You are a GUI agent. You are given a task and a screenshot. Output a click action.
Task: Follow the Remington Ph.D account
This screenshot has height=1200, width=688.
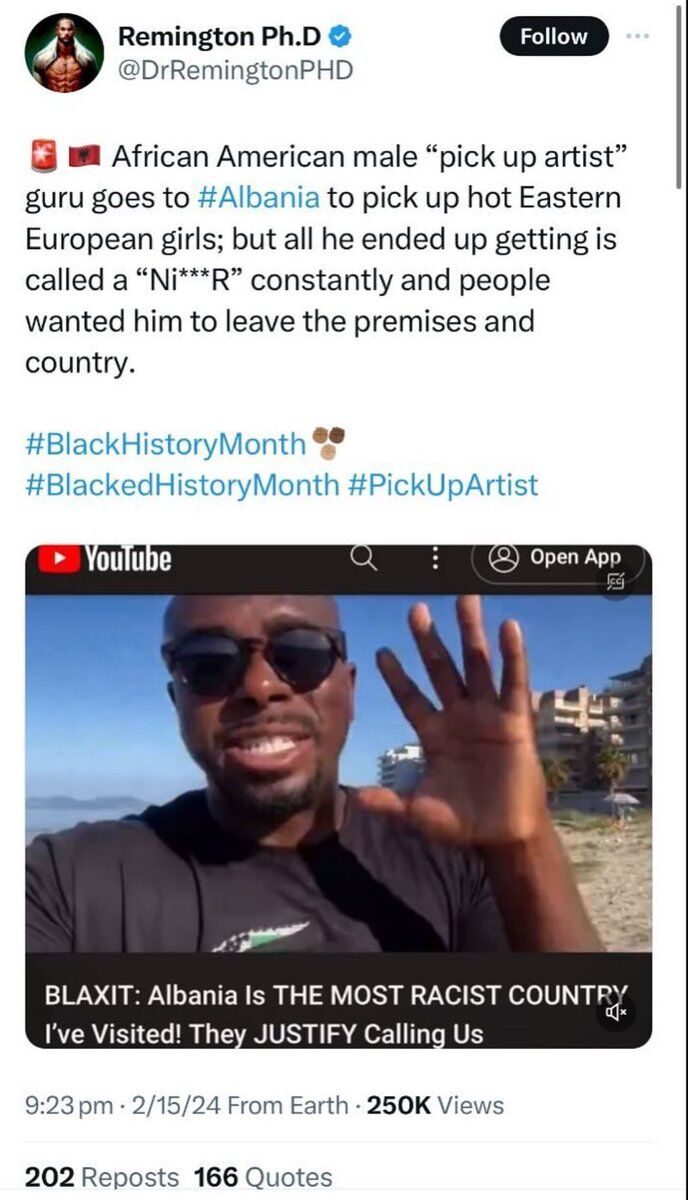[553, 37]
